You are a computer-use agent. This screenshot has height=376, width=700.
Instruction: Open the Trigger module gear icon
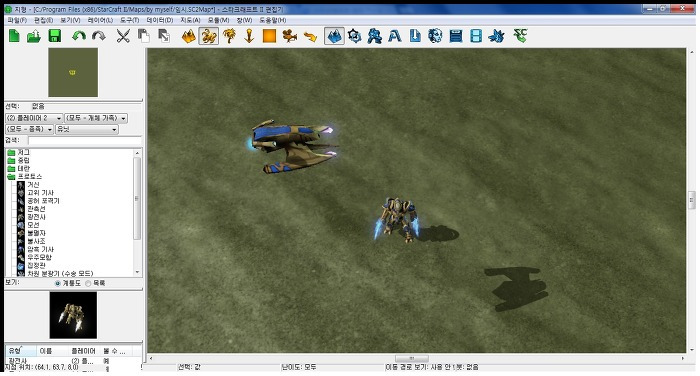354,36
